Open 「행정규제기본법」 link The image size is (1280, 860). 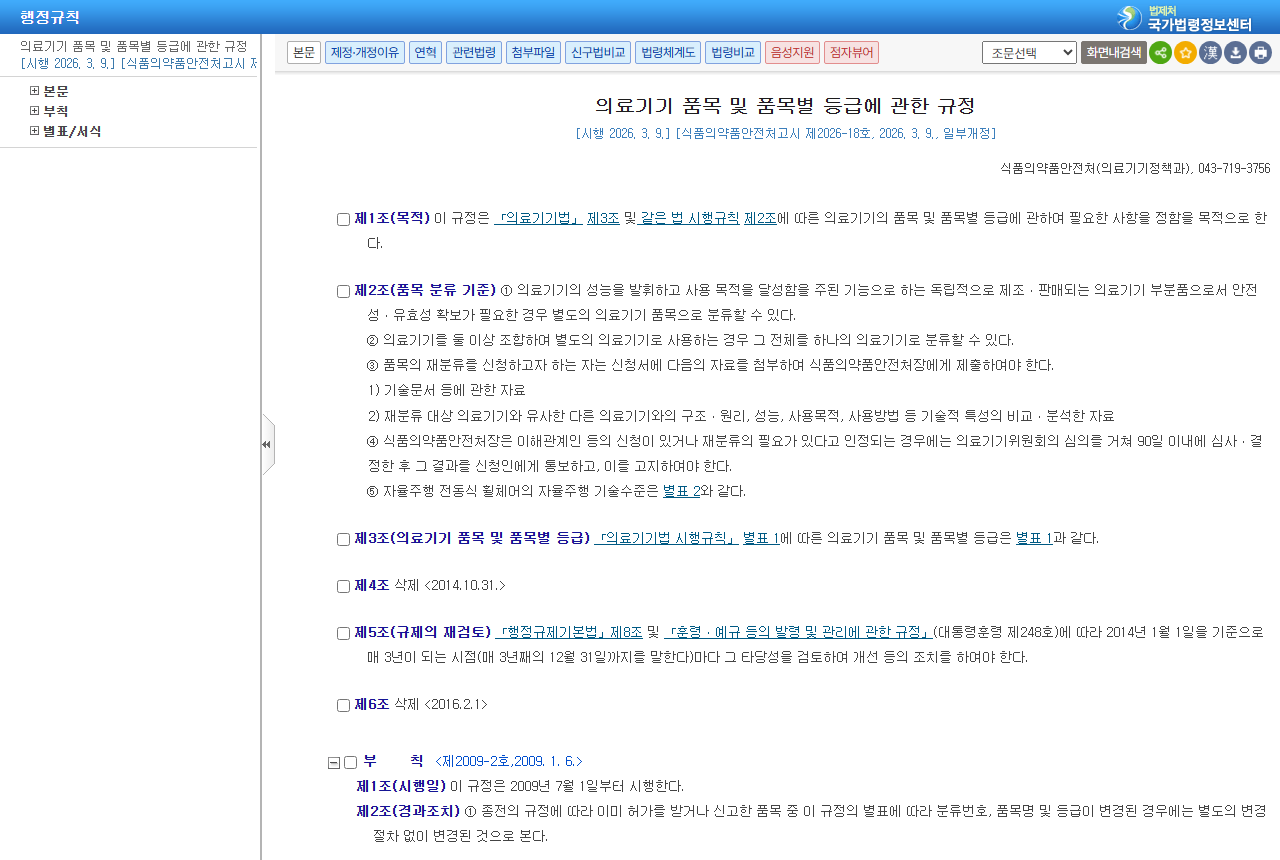point(553,632)
